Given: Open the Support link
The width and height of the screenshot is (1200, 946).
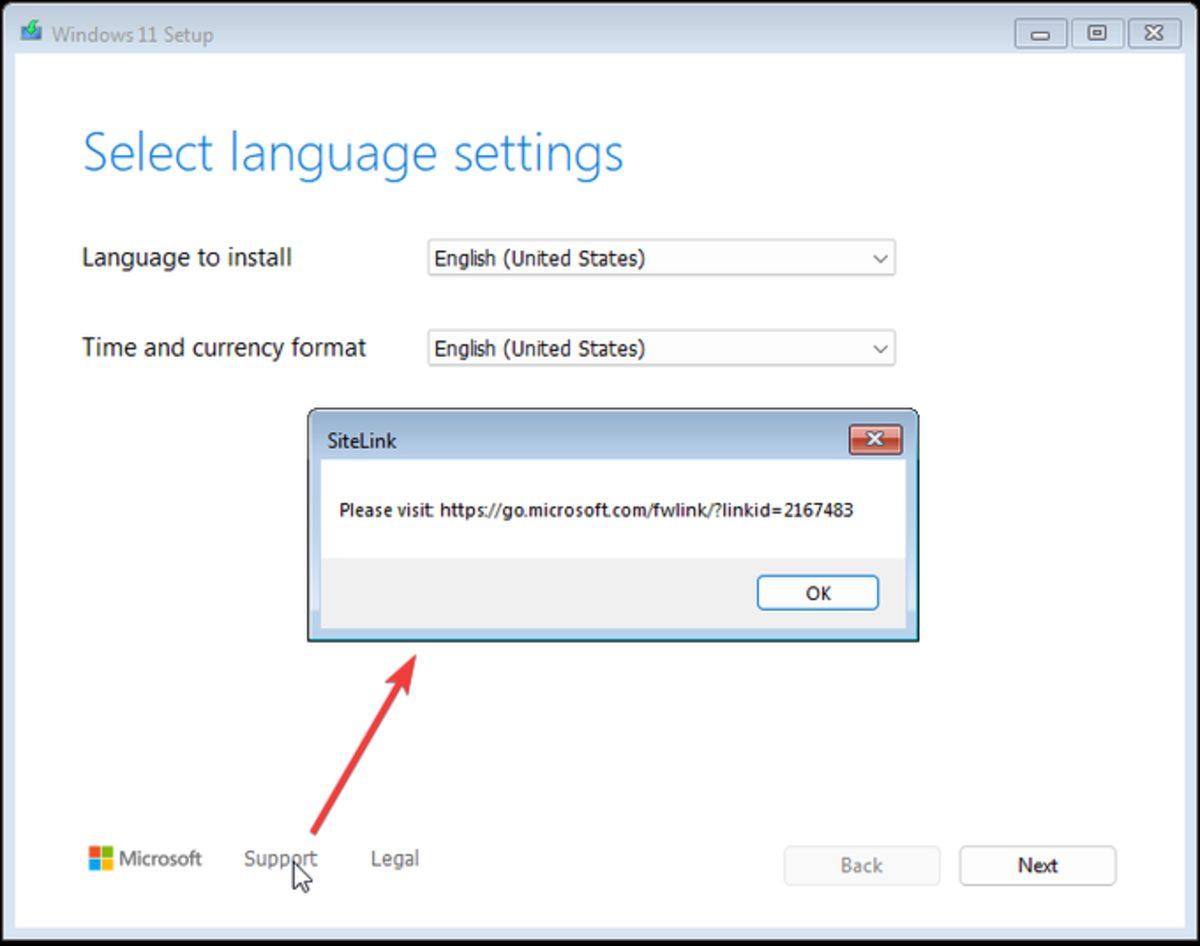Looking at the screenshot, I should click(281, 858).
